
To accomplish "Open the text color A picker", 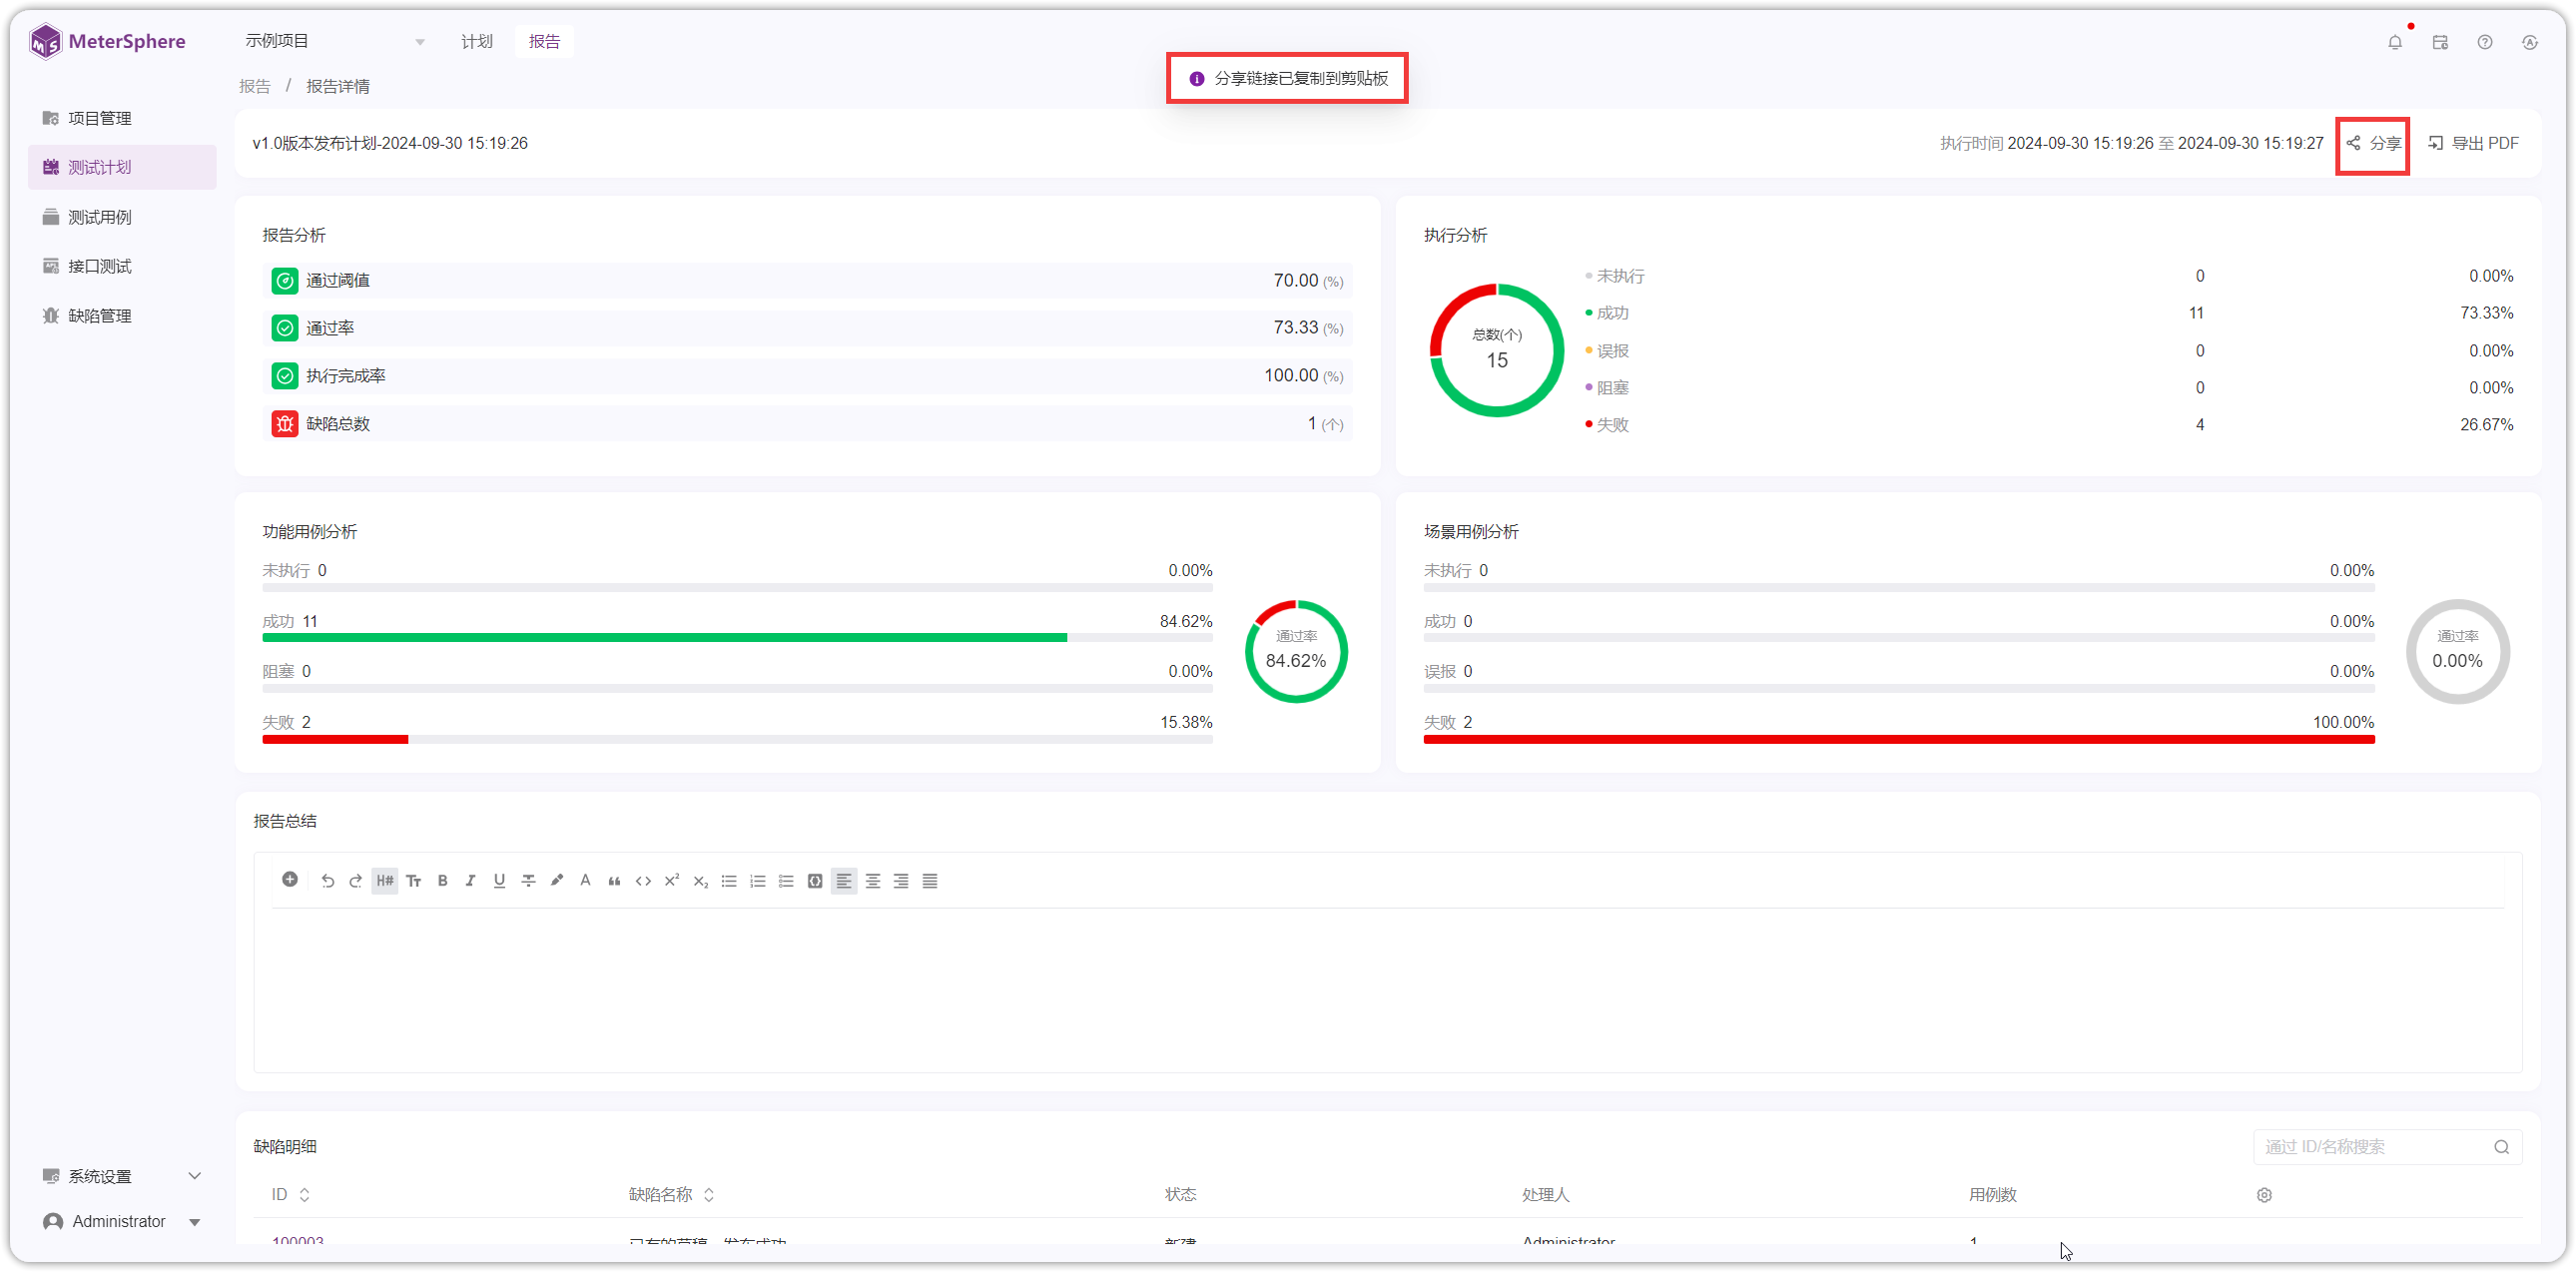I will [585, 881].
